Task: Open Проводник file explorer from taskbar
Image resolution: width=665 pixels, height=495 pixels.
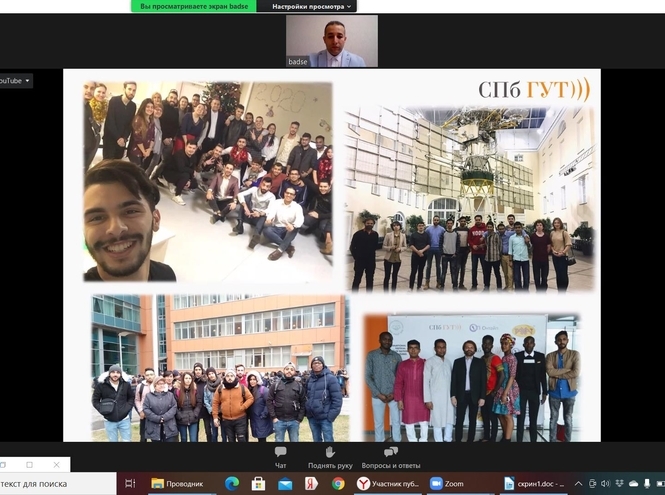Action: click(x=177, y=484)
